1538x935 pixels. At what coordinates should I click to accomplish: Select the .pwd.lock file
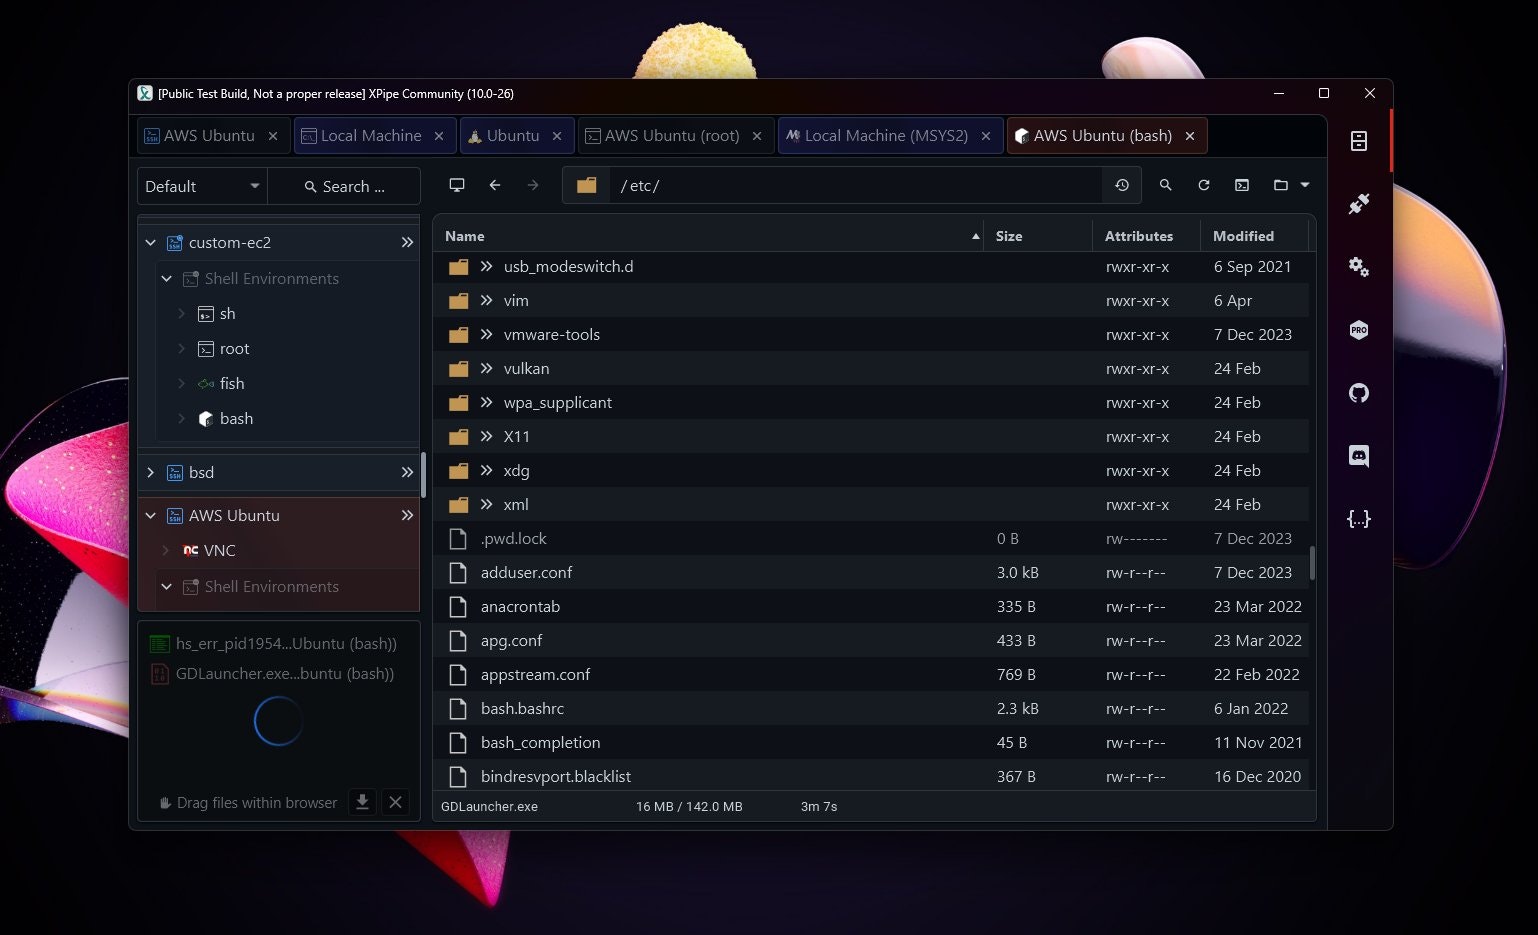pos(871,538)
